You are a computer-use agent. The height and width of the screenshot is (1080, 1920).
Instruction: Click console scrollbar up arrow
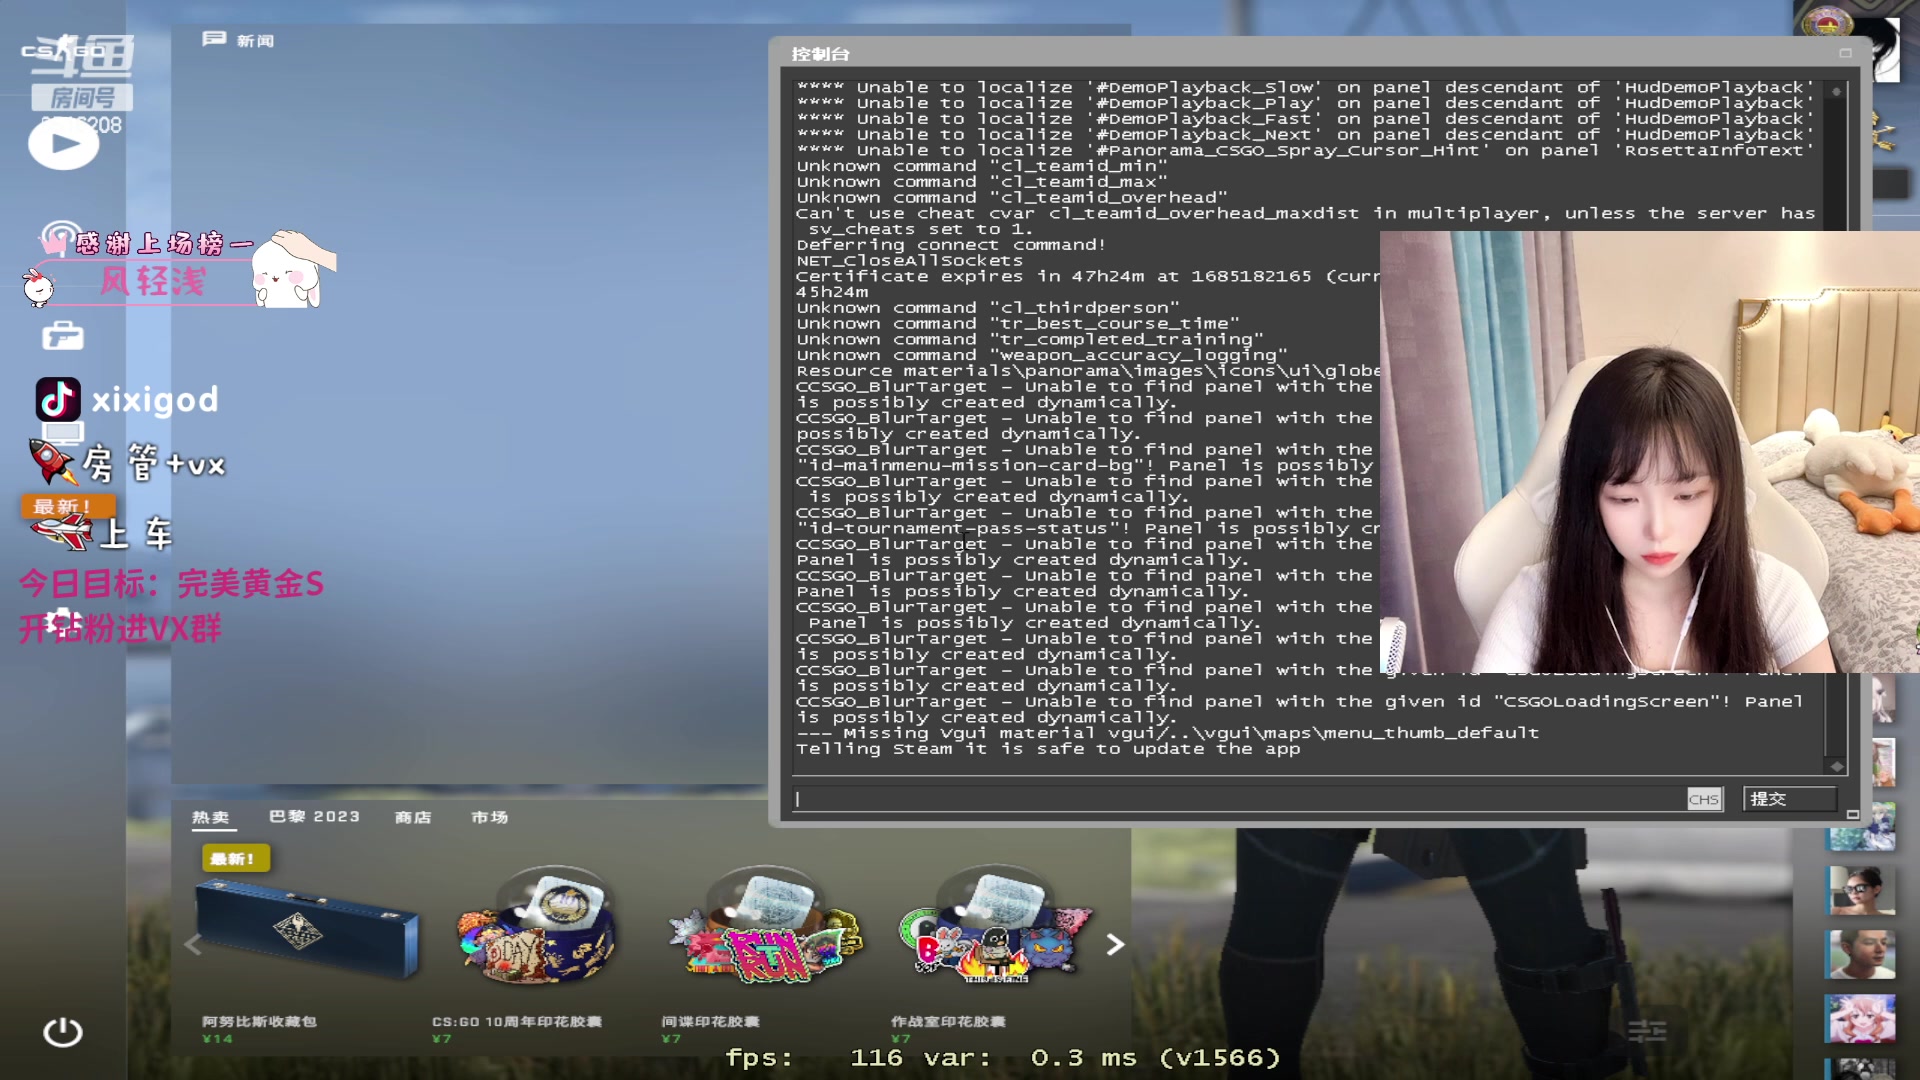1836,91
